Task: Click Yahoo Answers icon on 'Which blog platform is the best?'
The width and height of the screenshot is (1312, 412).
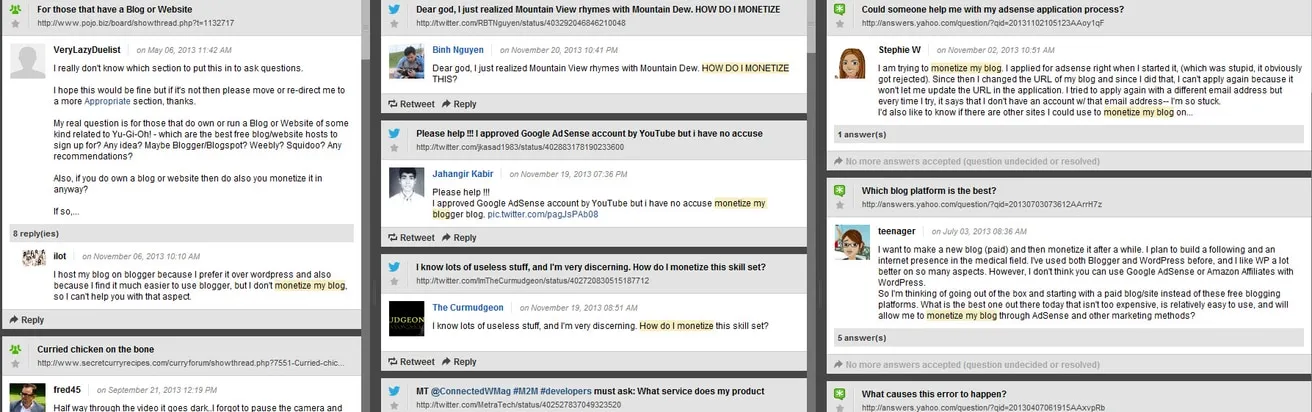Action: point(840,190)
